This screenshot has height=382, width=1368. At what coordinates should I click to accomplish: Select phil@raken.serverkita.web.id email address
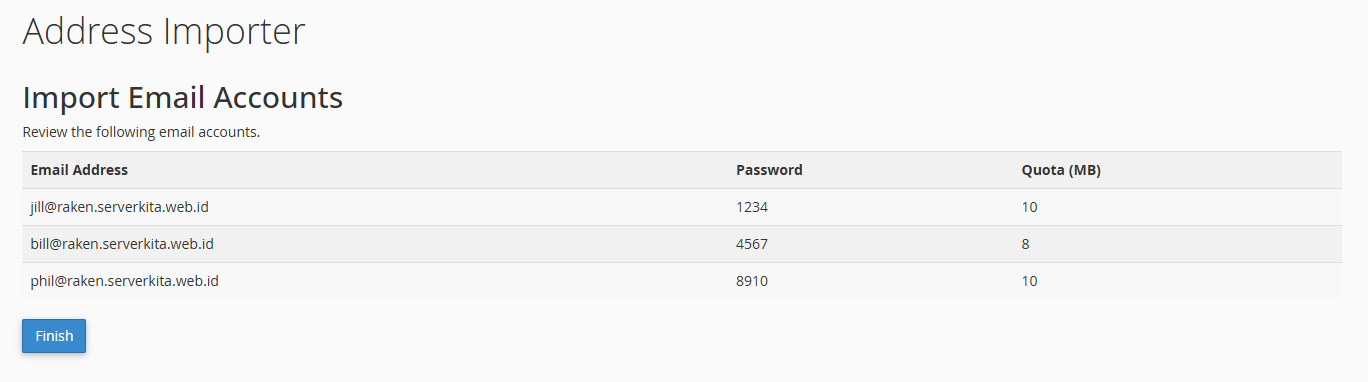pyautogui.click(x=125, y=281)
